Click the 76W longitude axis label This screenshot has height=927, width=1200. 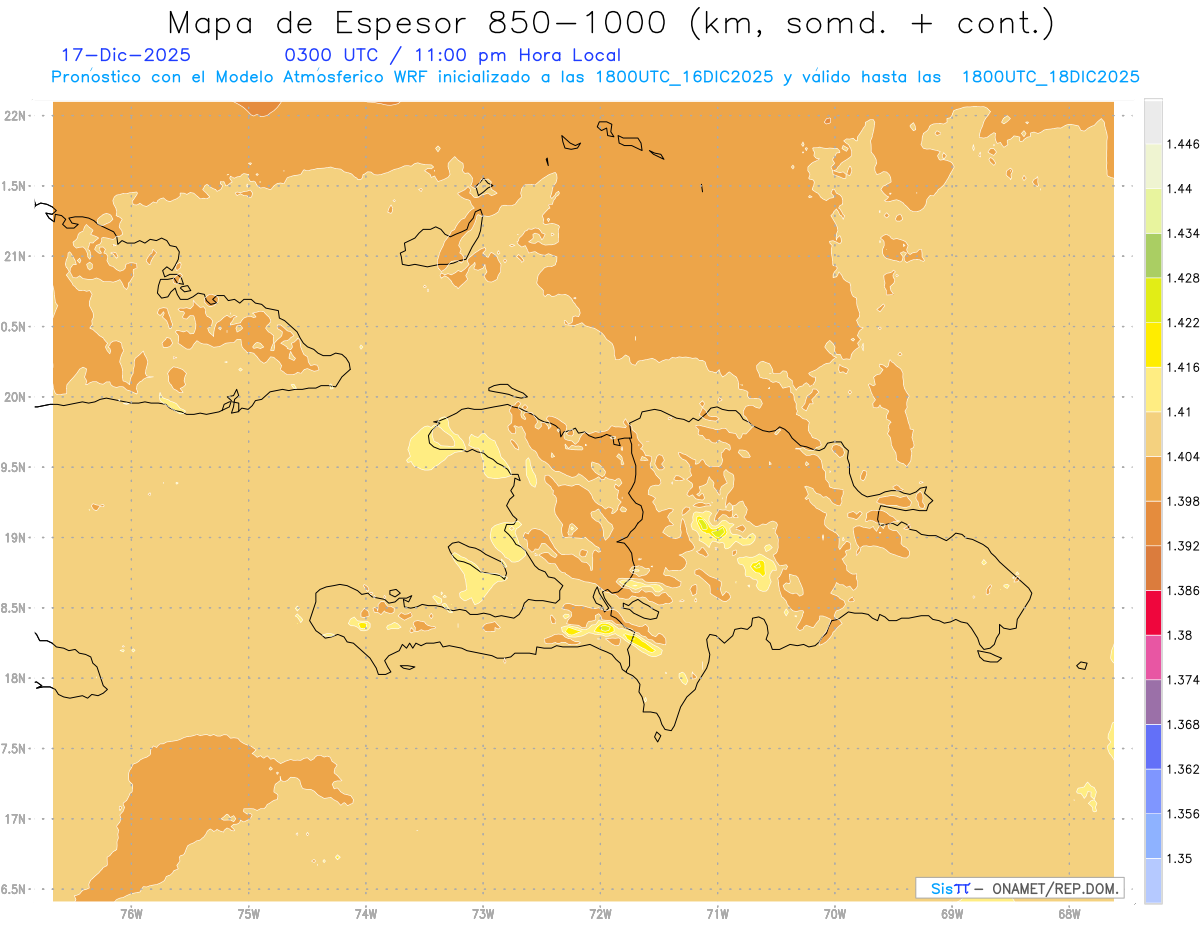click(x=131, y=914)
